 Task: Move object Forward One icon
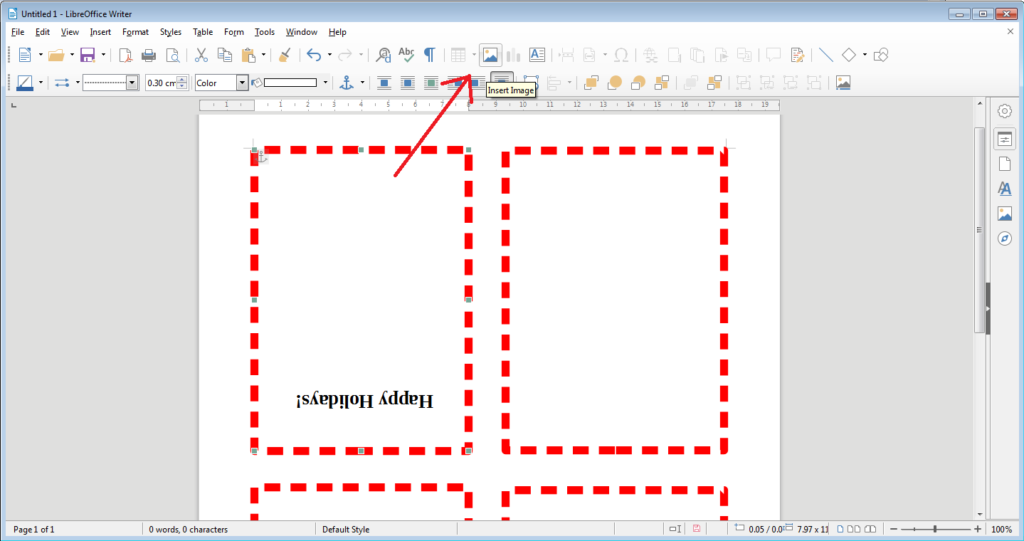615,82
